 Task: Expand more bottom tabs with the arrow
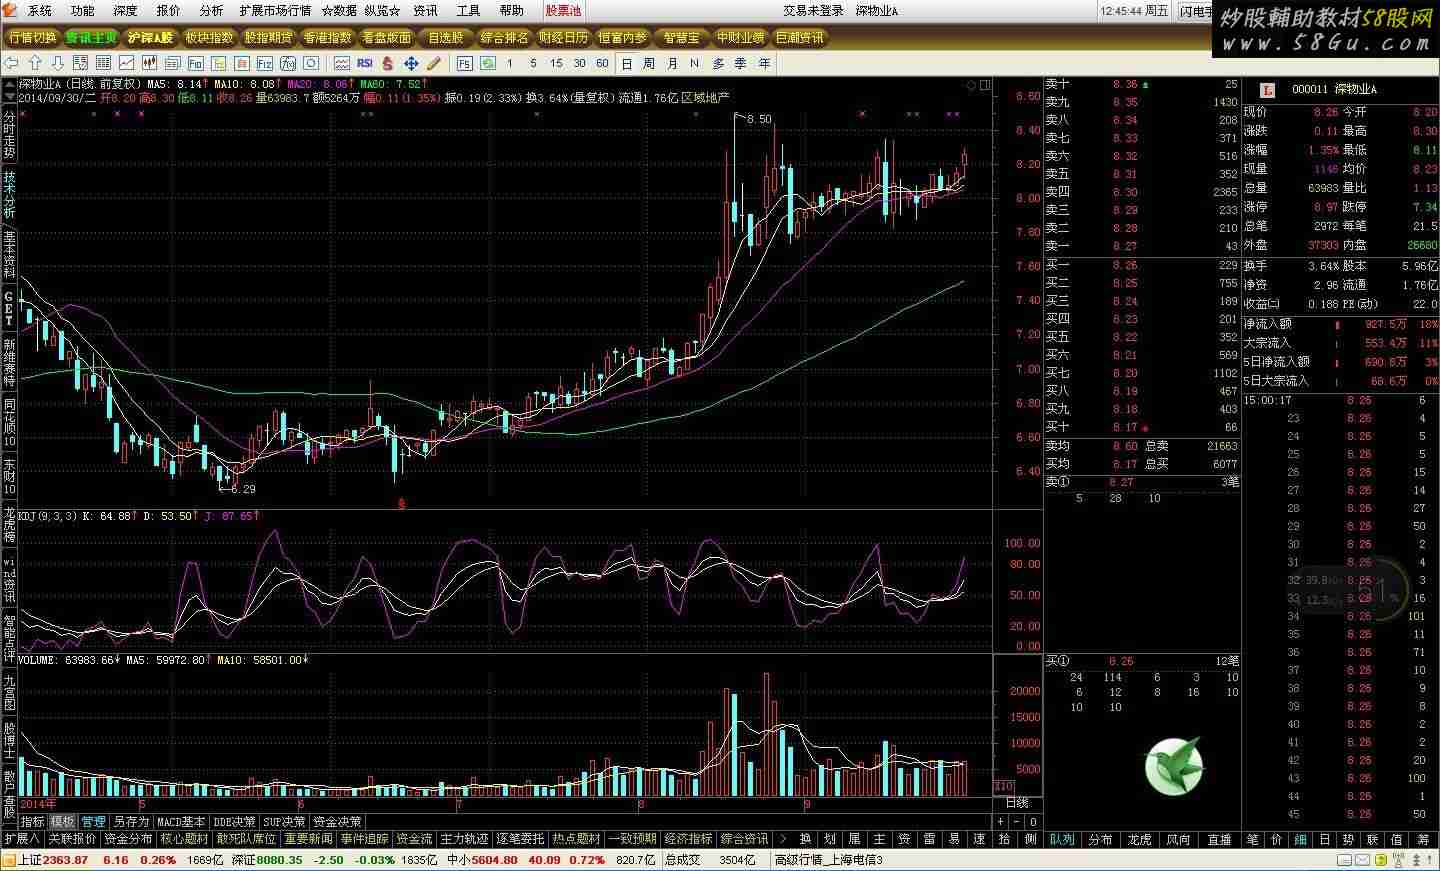[x=783, y=839]
